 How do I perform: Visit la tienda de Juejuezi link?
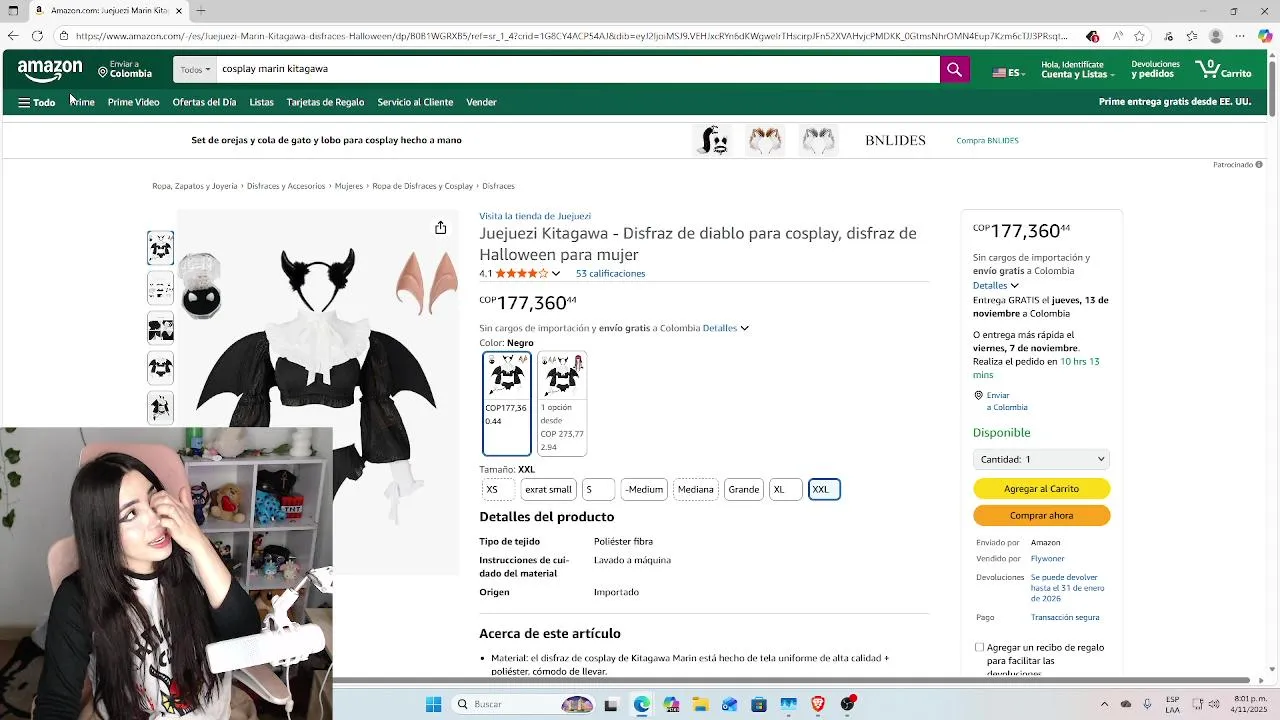pos(535,216)
